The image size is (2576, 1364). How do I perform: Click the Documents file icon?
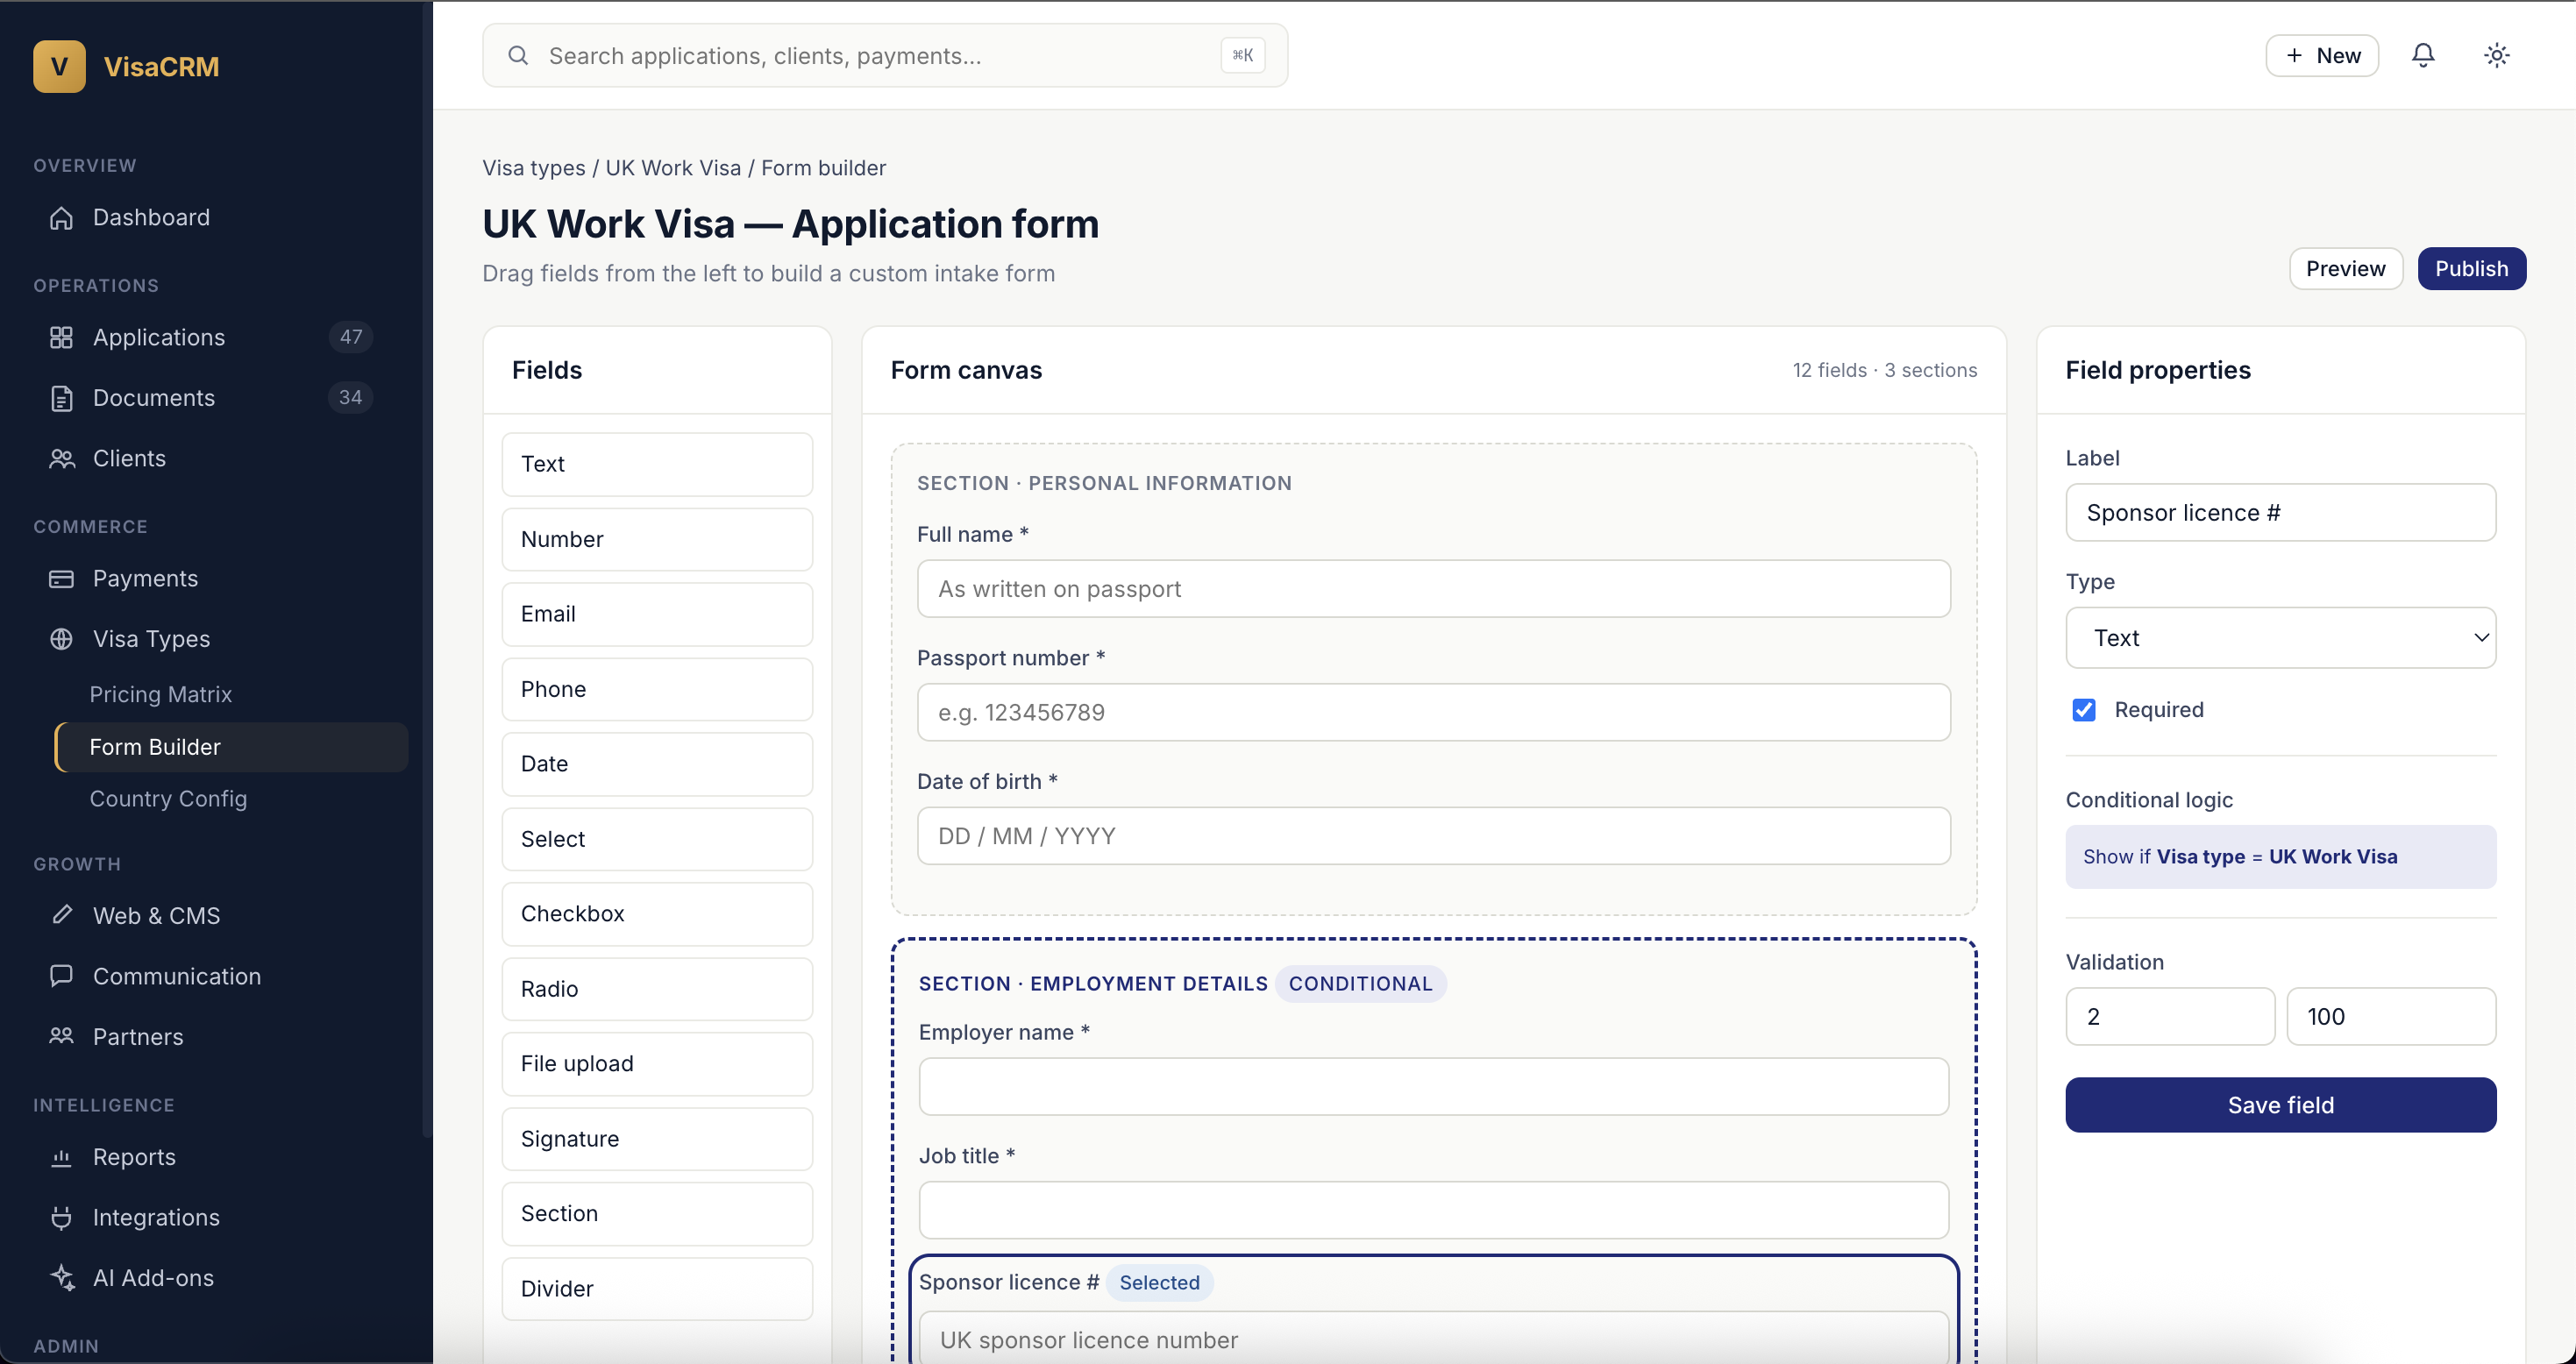(61, 398)
